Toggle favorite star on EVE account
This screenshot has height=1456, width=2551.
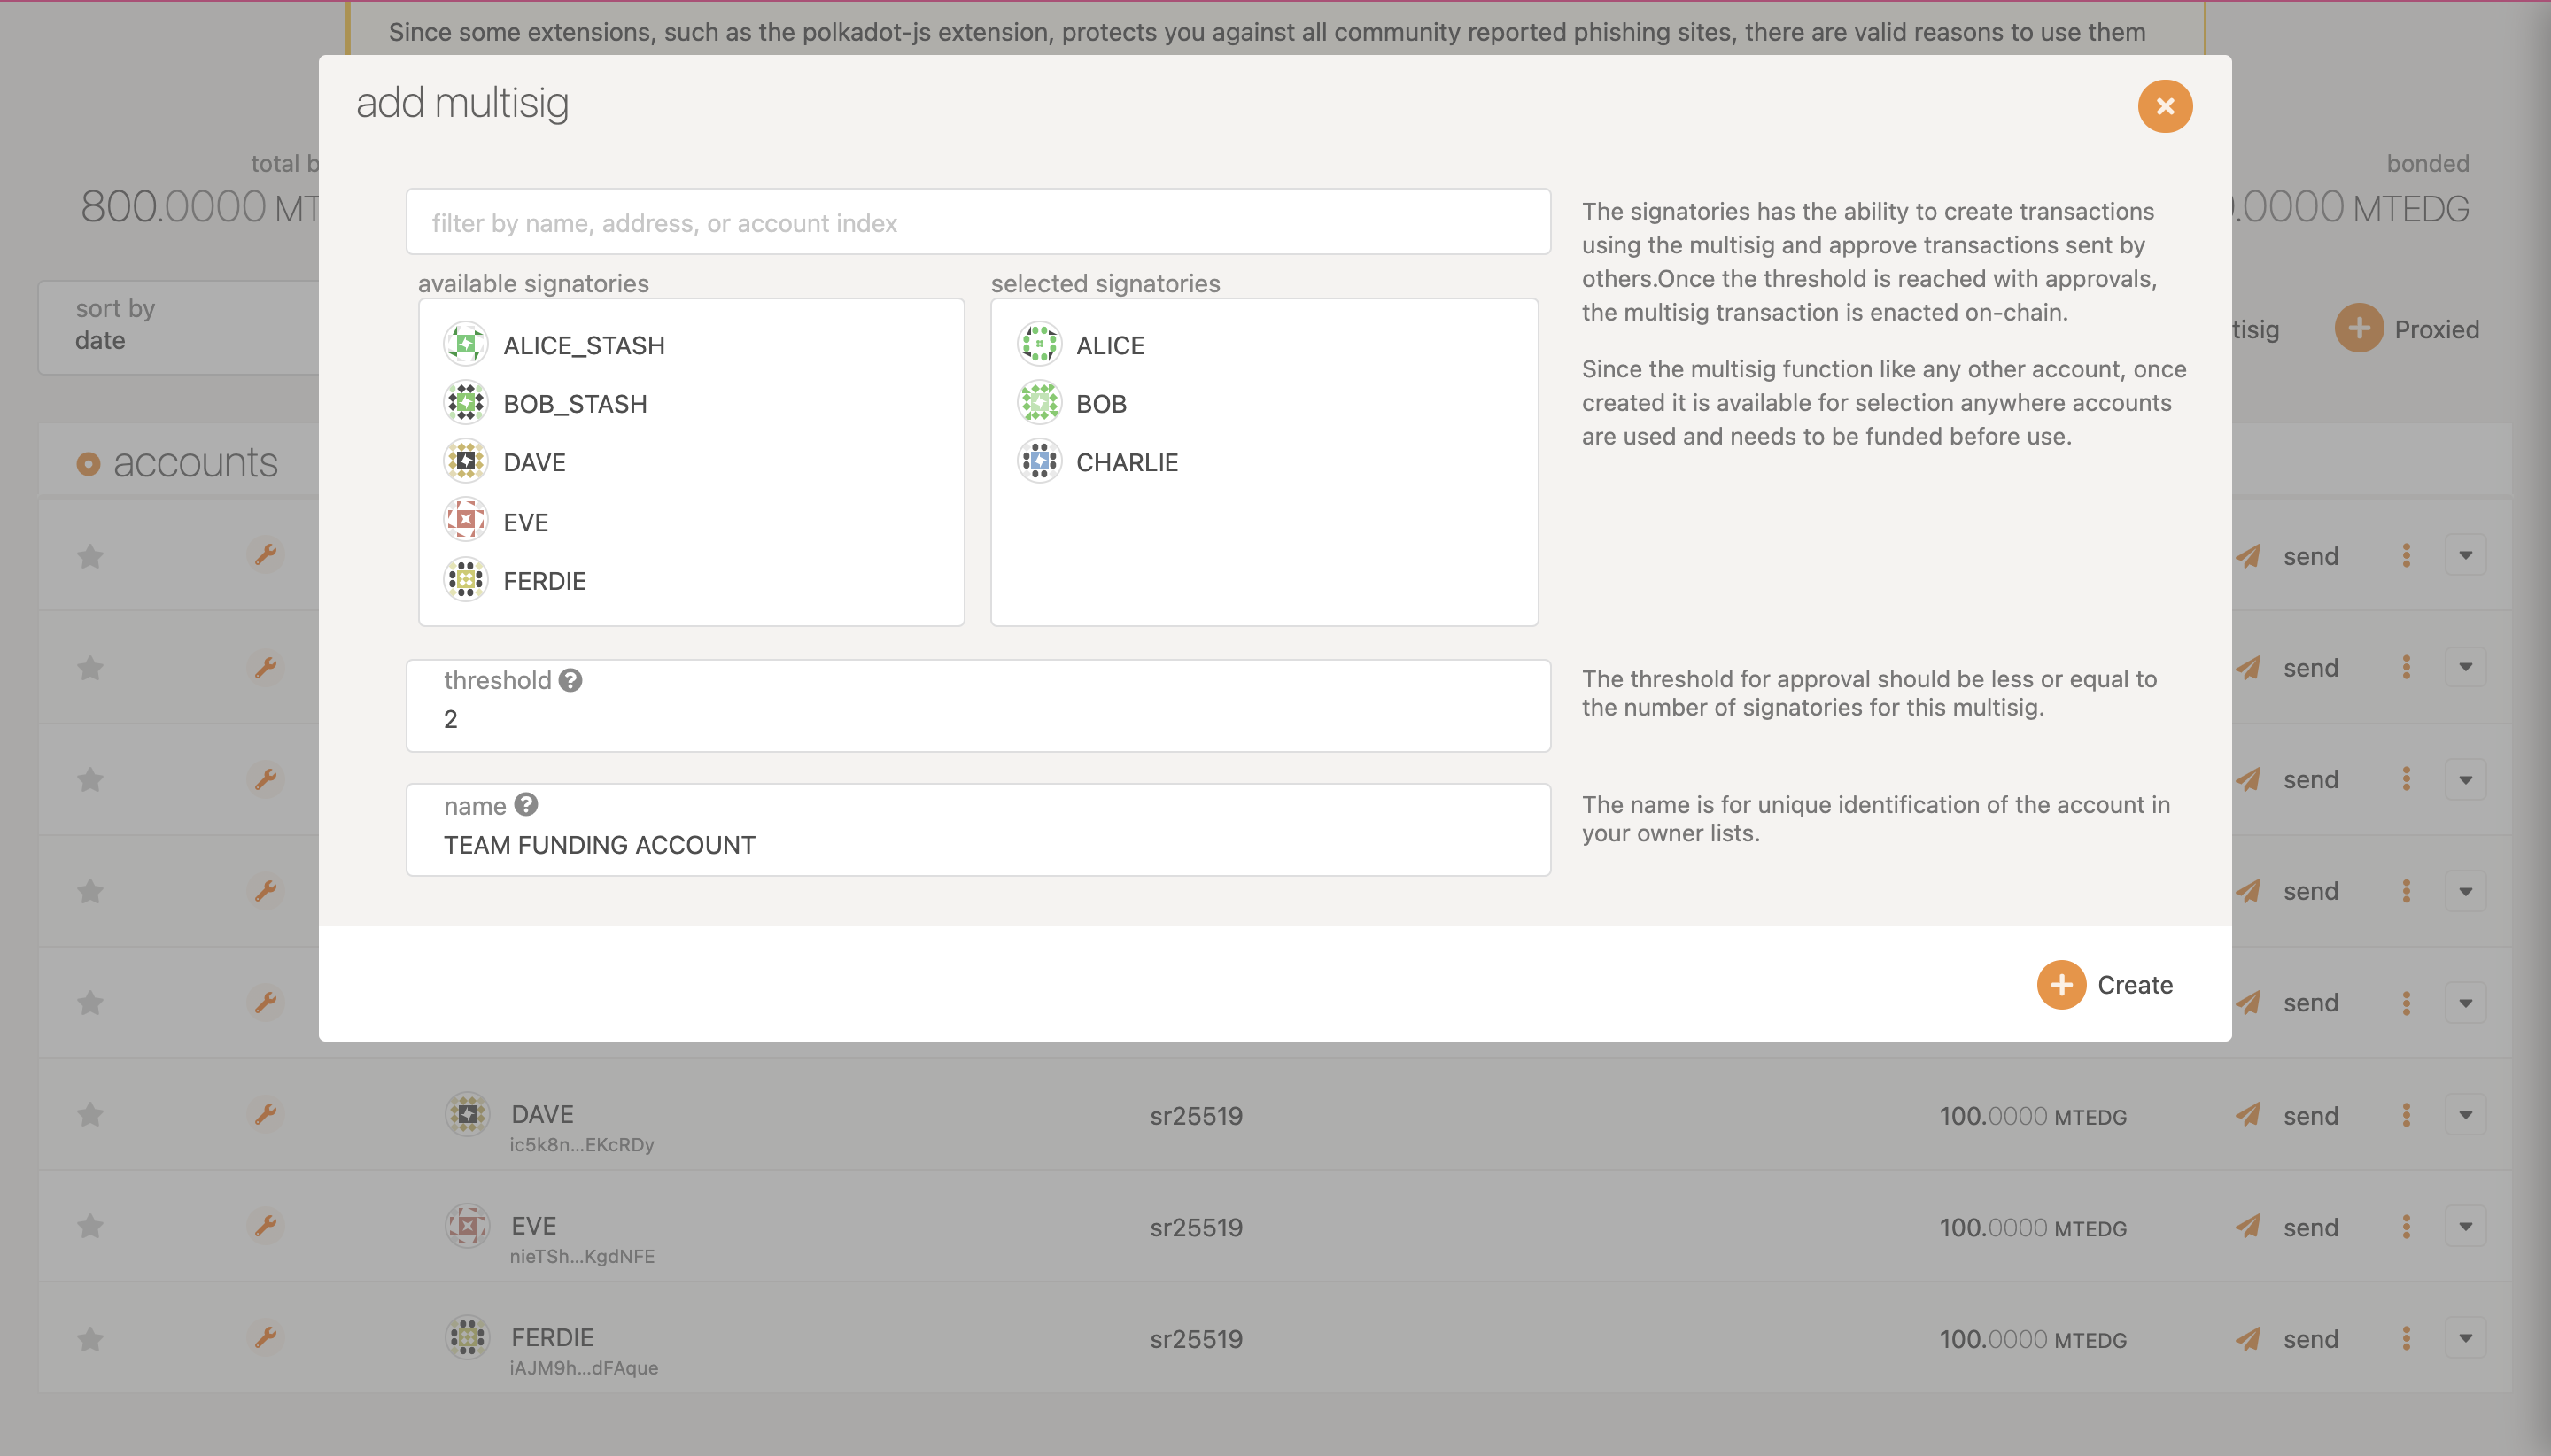coord(90,1226)
